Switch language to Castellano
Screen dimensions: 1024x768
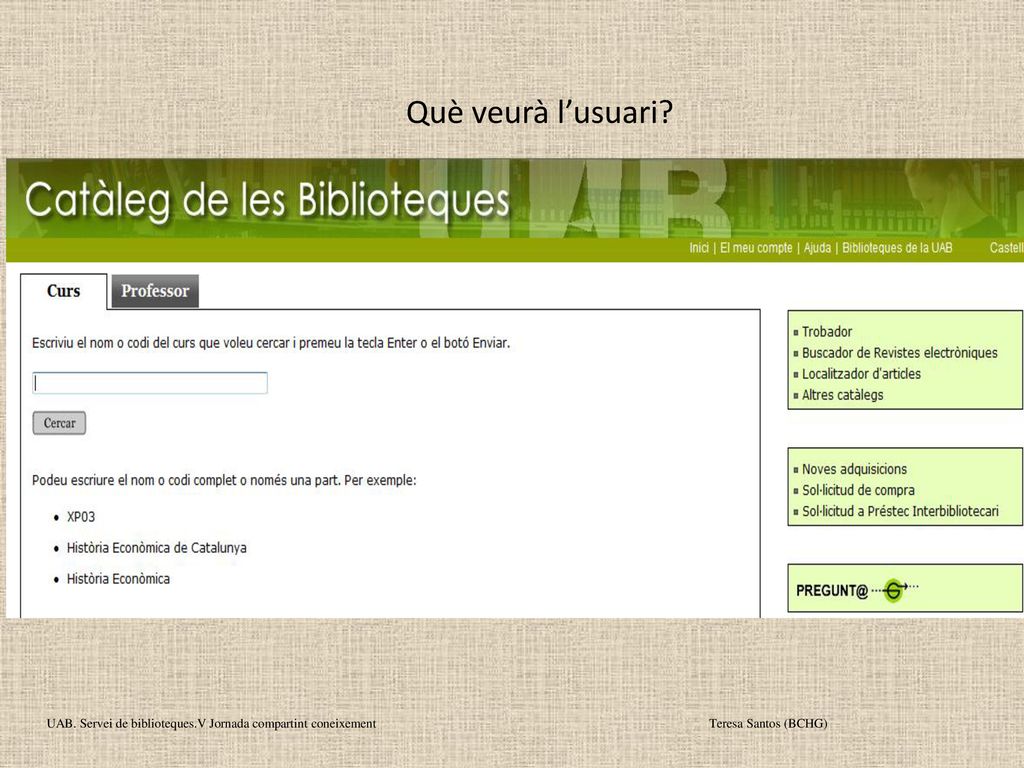click(1006, 248)
